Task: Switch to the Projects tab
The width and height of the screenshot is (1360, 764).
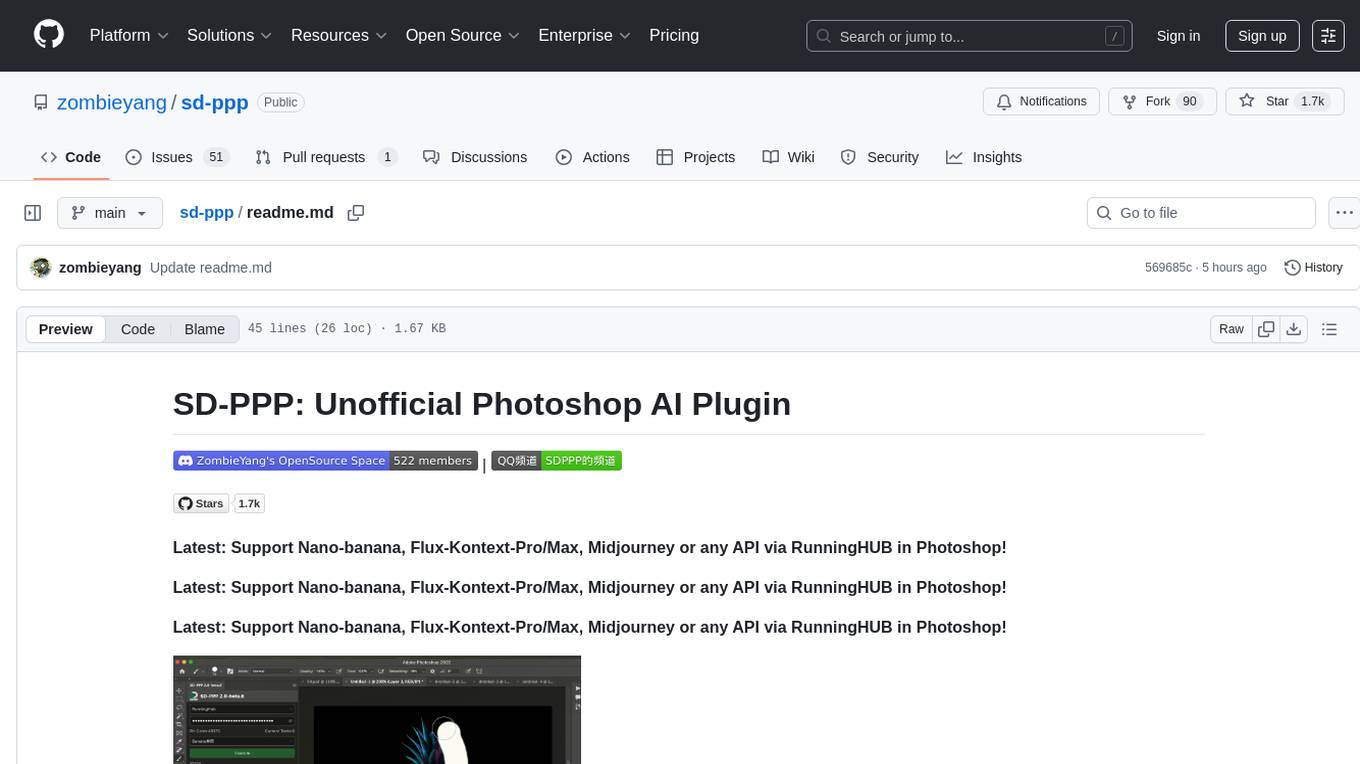Action: point(696,157)
